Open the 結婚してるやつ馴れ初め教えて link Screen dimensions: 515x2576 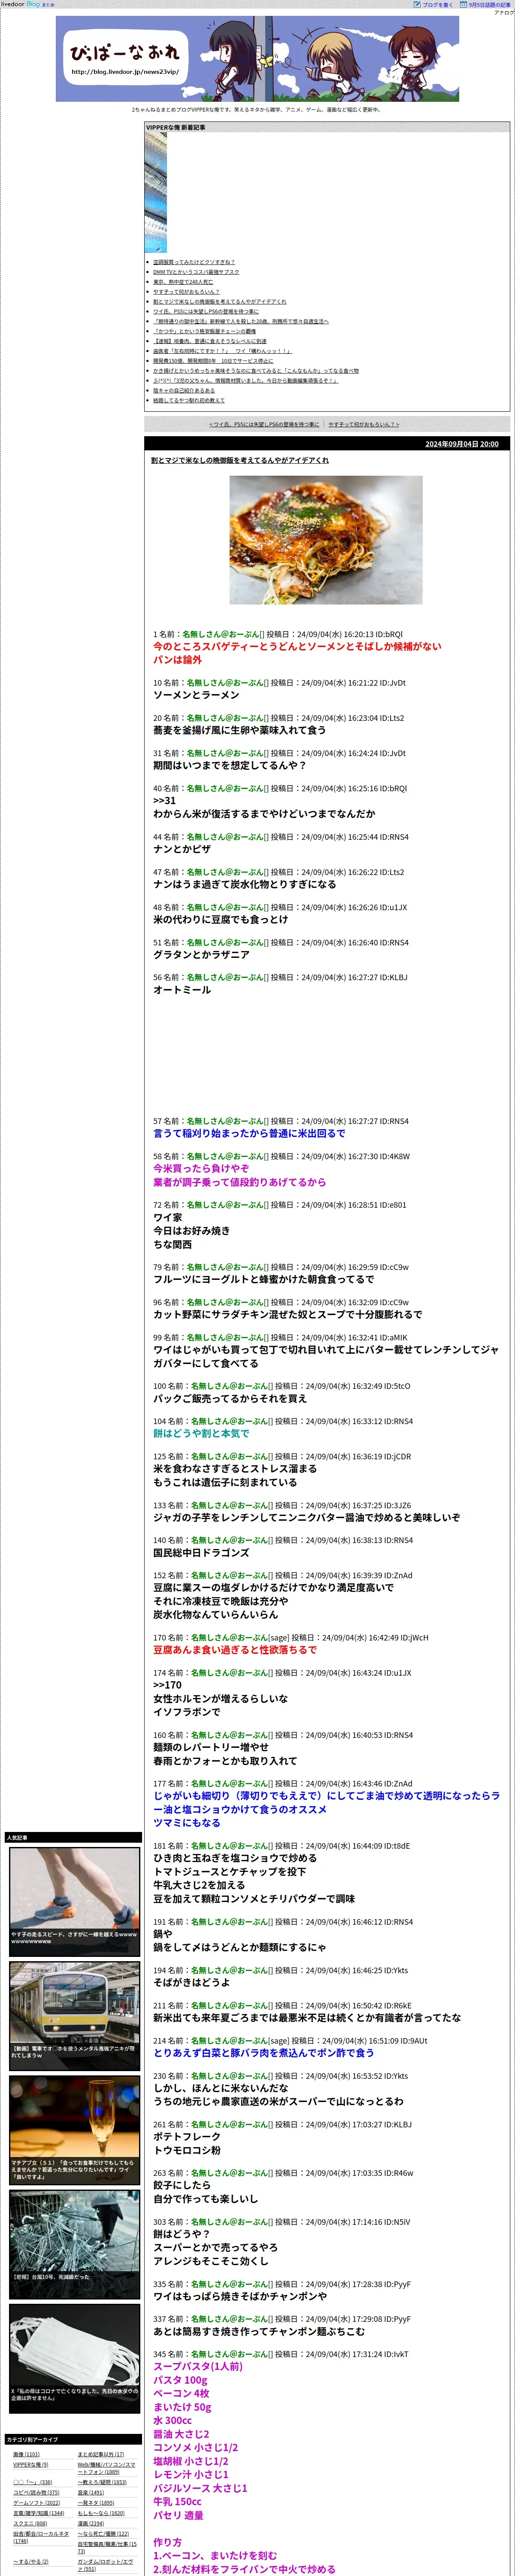pos(189,400)
